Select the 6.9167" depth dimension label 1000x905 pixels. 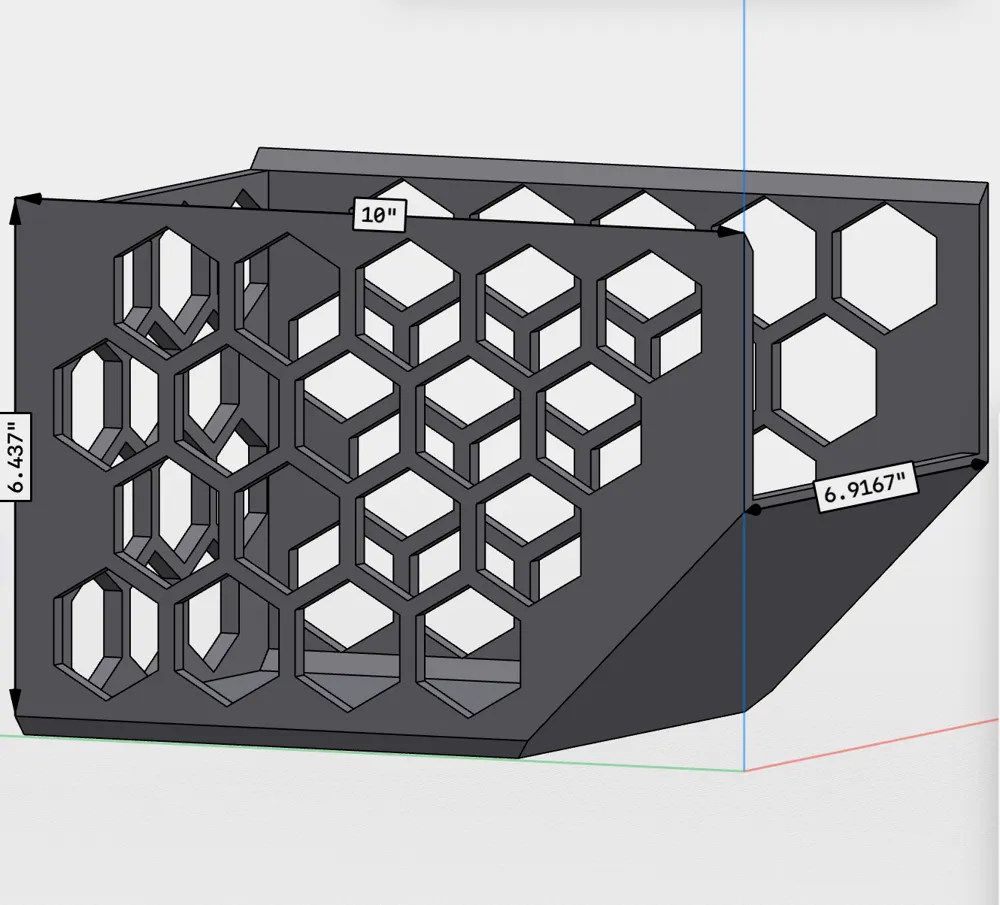(x=865, y=489)
